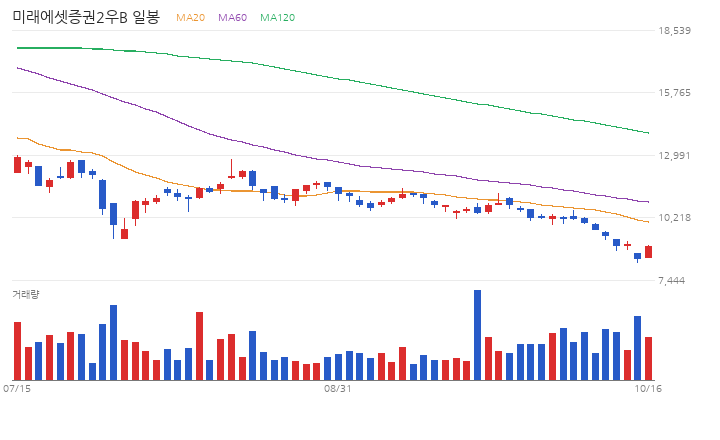Click the 7,444 price axis label
The image size is (720, 440).
click(671, 281)
